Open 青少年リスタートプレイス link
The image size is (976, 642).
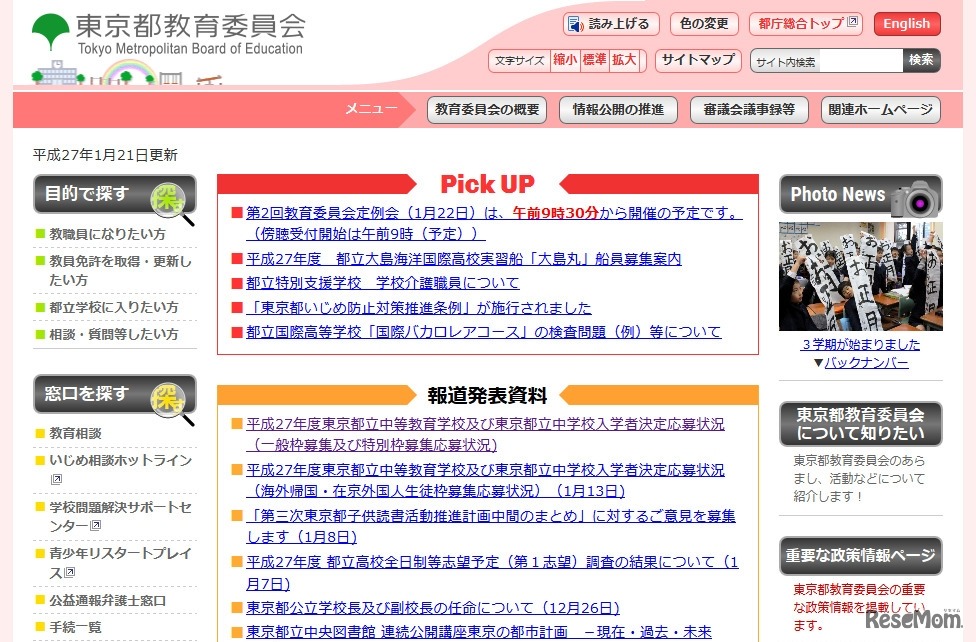120,562
